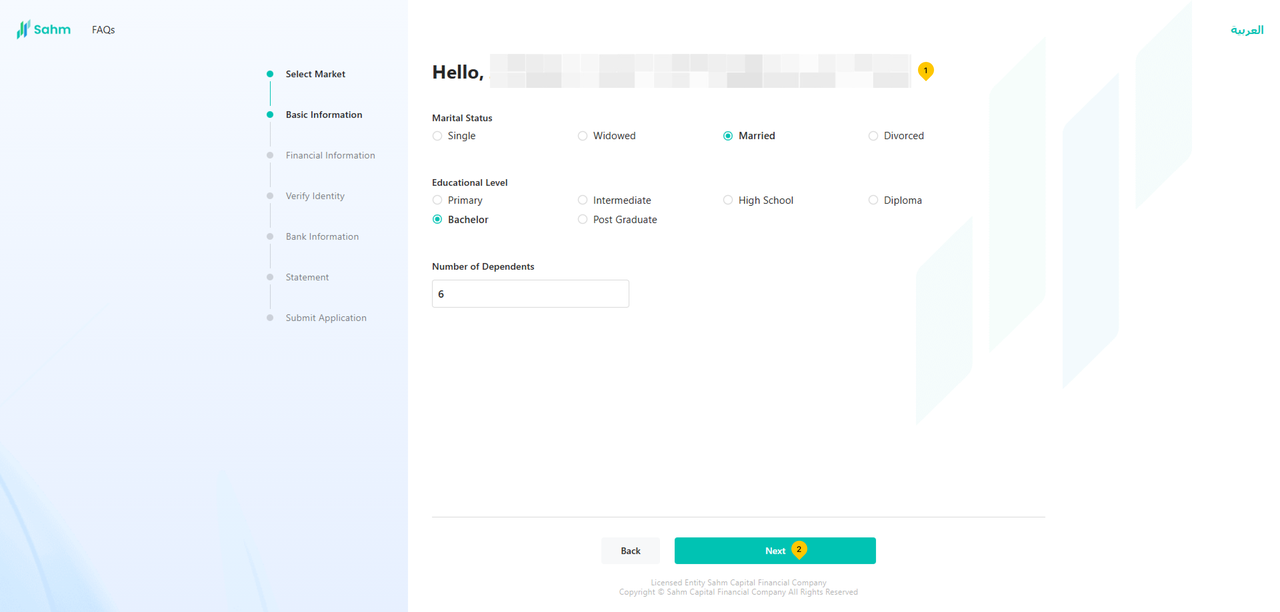Pick Primary educational level
Screen dimensions: 1280x612
(x=438, y=200)
